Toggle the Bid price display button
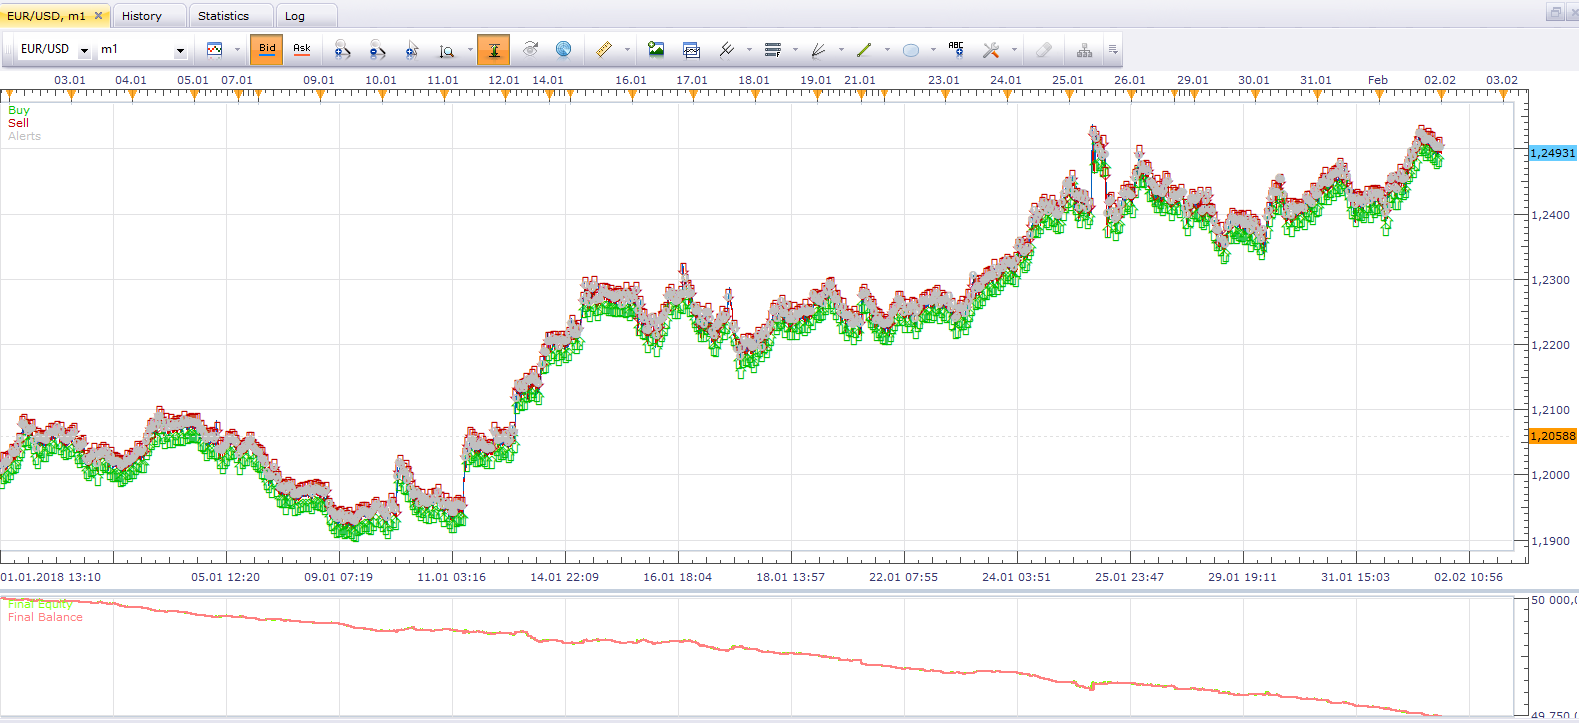This screenshot has width=1579, height=723. pos(267,49)
